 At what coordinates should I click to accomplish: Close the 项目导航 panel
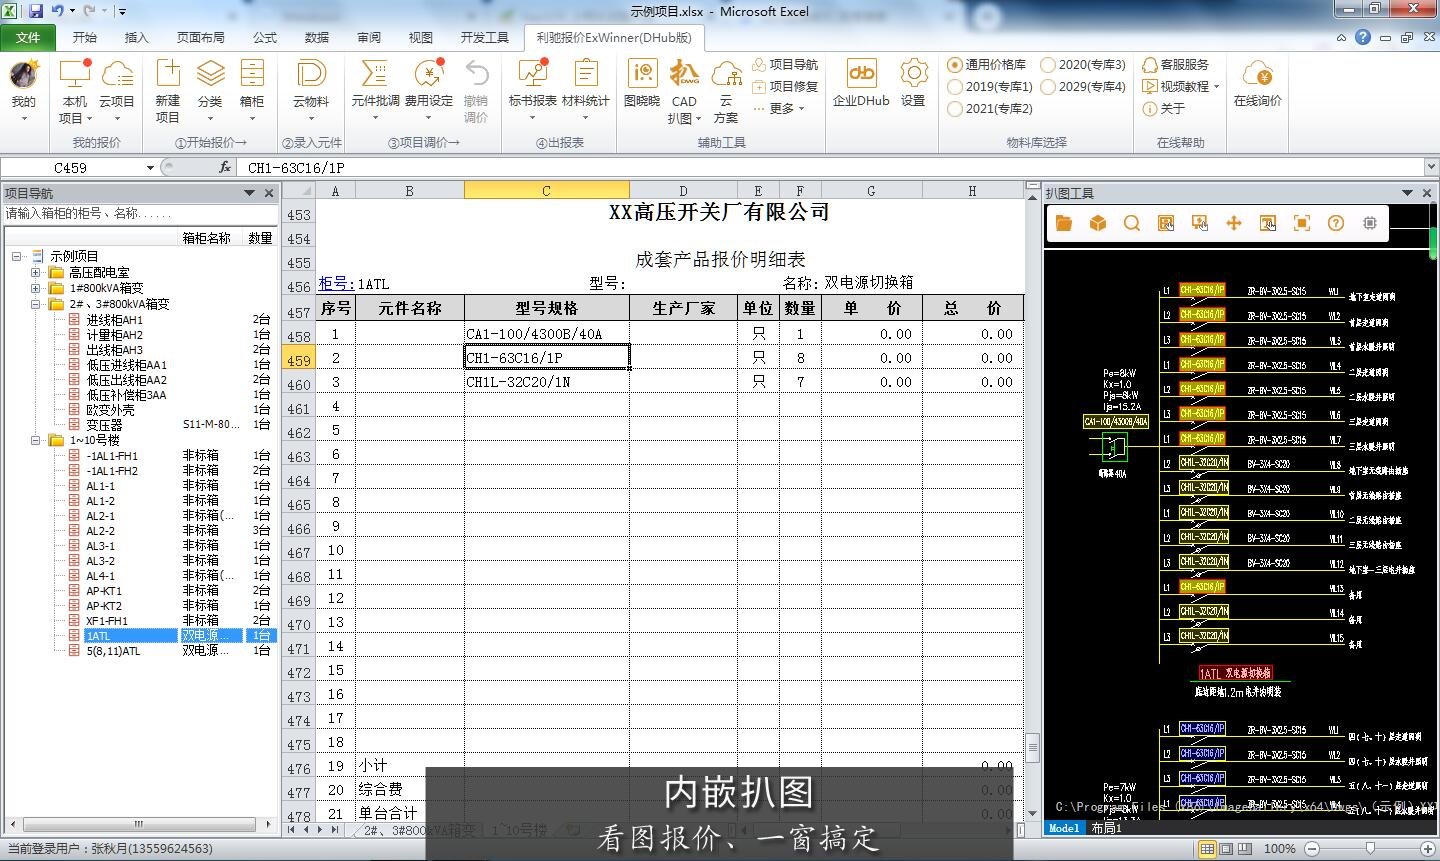point(269,193)
